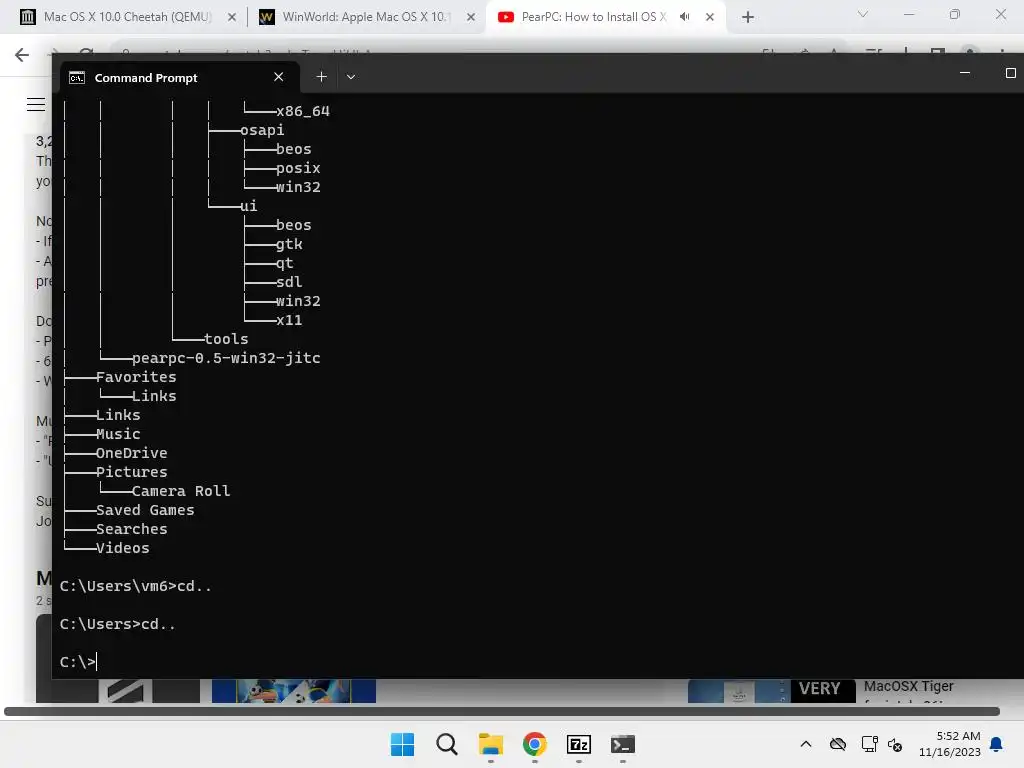Click the cartoon video thumbnail behind terminal
Screen dimensions: 1024x768
[x=294, y=691]
